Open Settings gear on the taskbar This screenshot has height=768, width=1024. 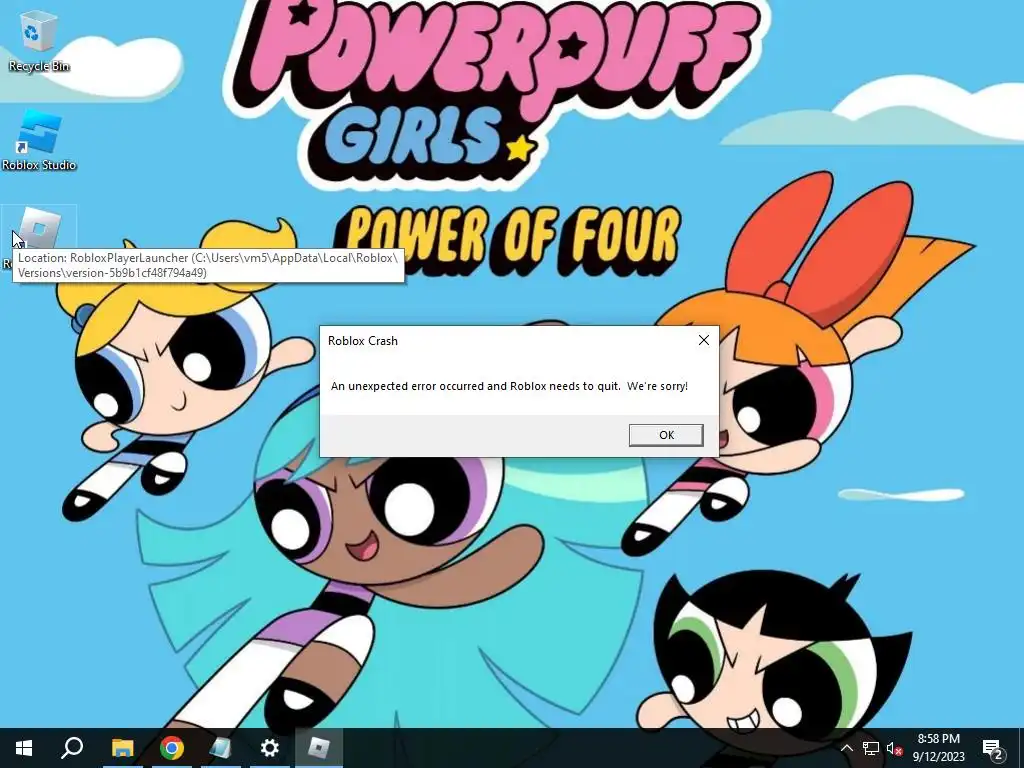coord(270,748)
